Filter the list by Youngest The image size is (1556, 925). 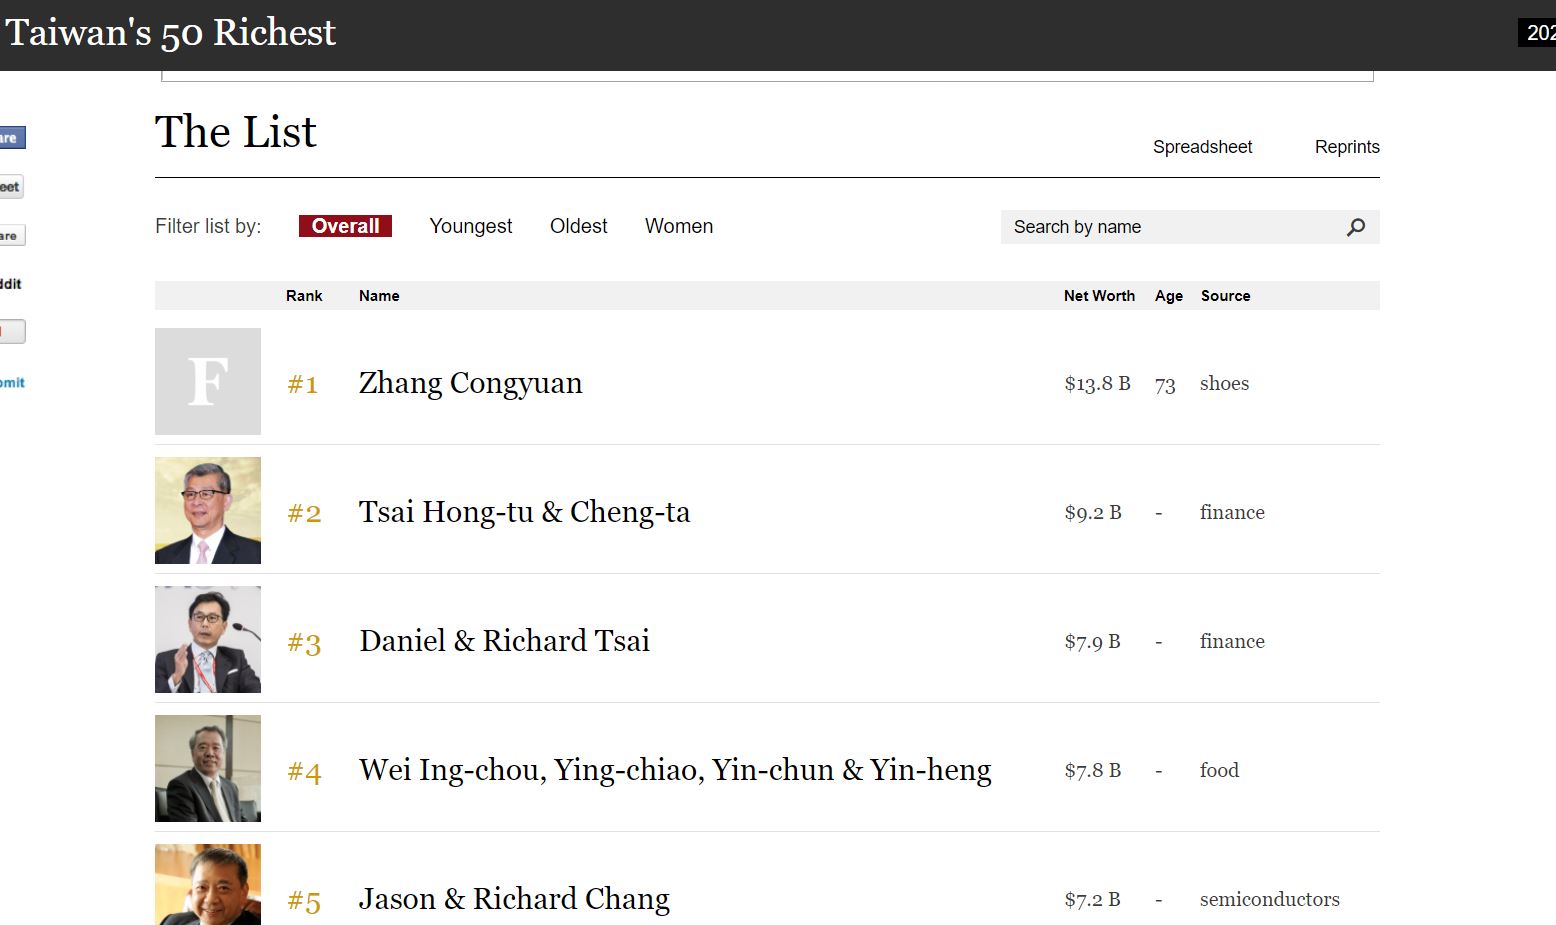point(470,226)
